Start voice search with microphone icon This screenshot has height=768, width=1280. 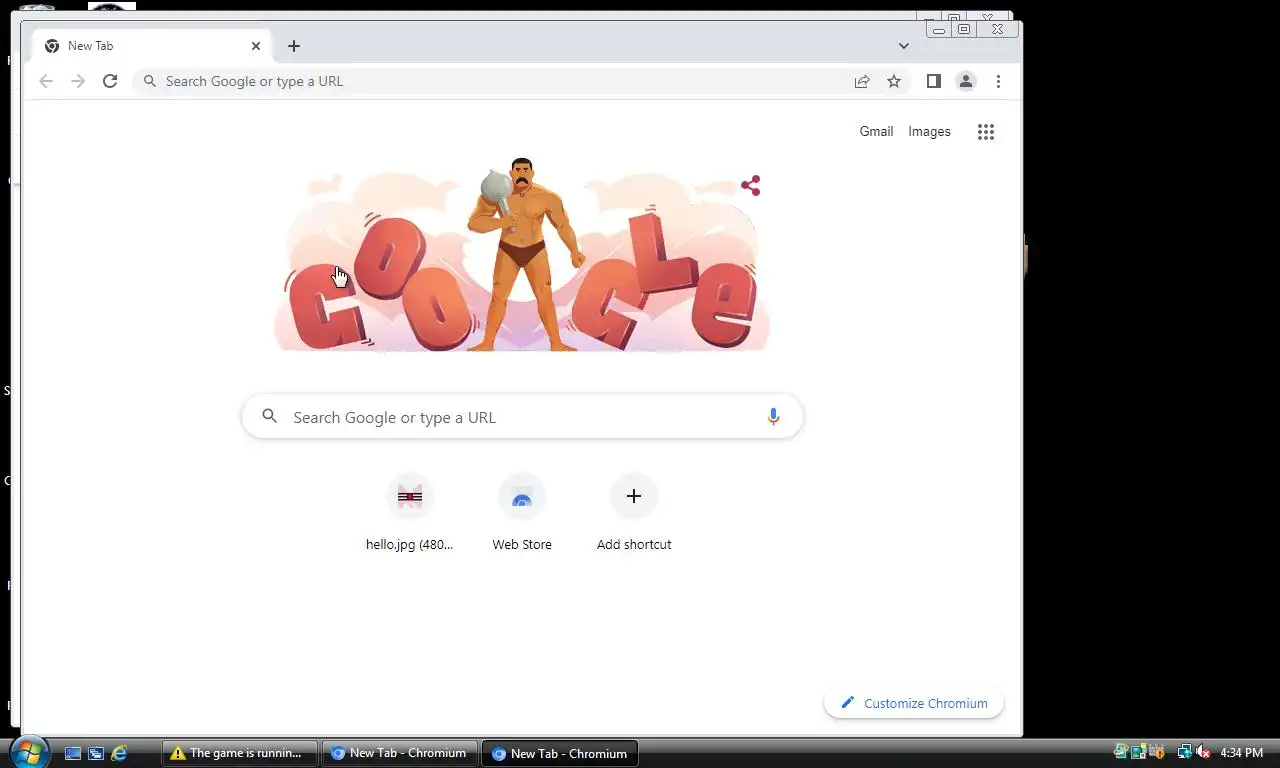click(x=773, y=416)
